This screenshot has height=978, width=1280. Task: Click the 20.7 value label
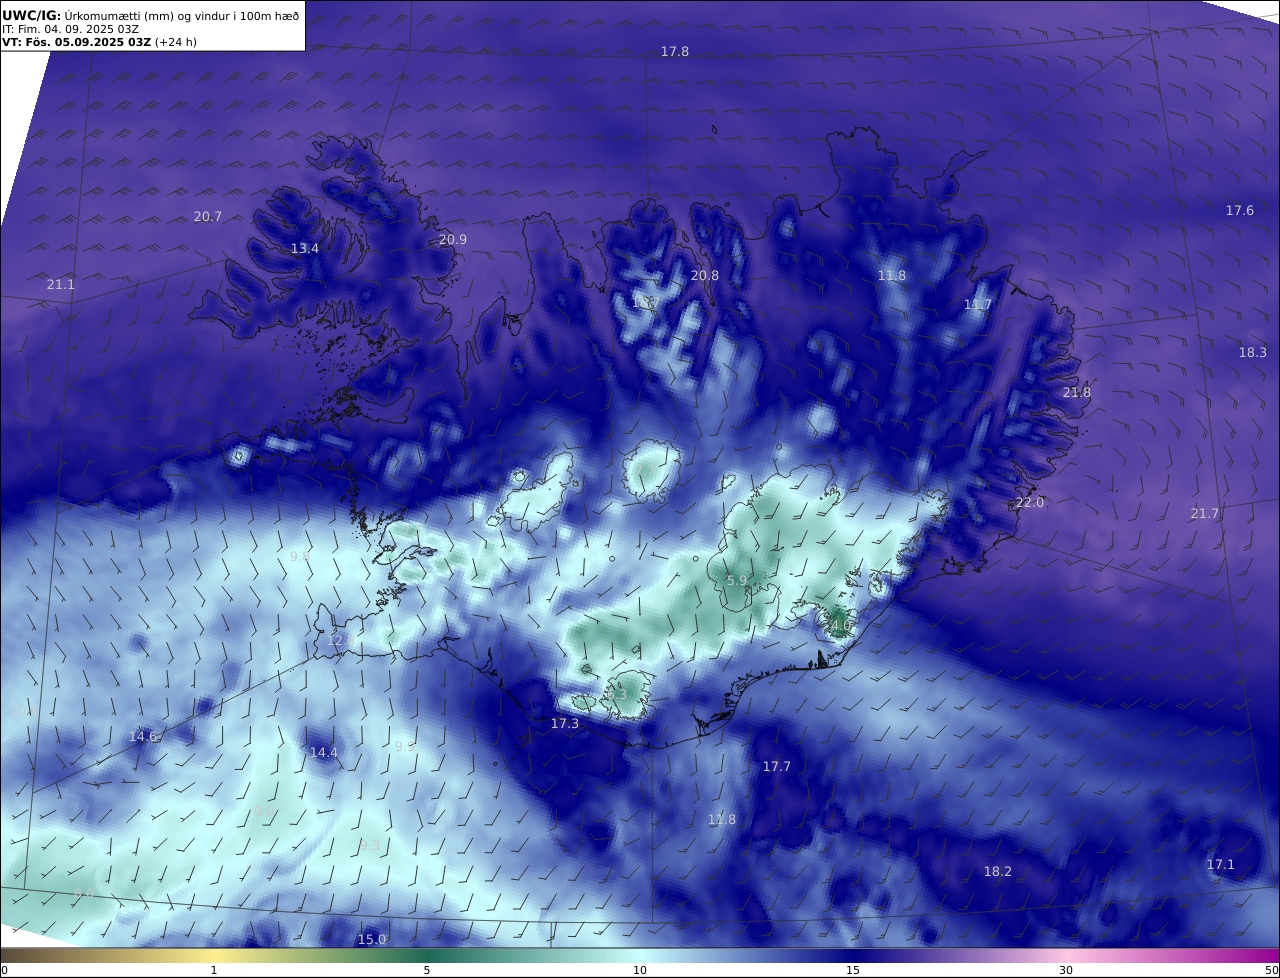click(x=208, y=216)
